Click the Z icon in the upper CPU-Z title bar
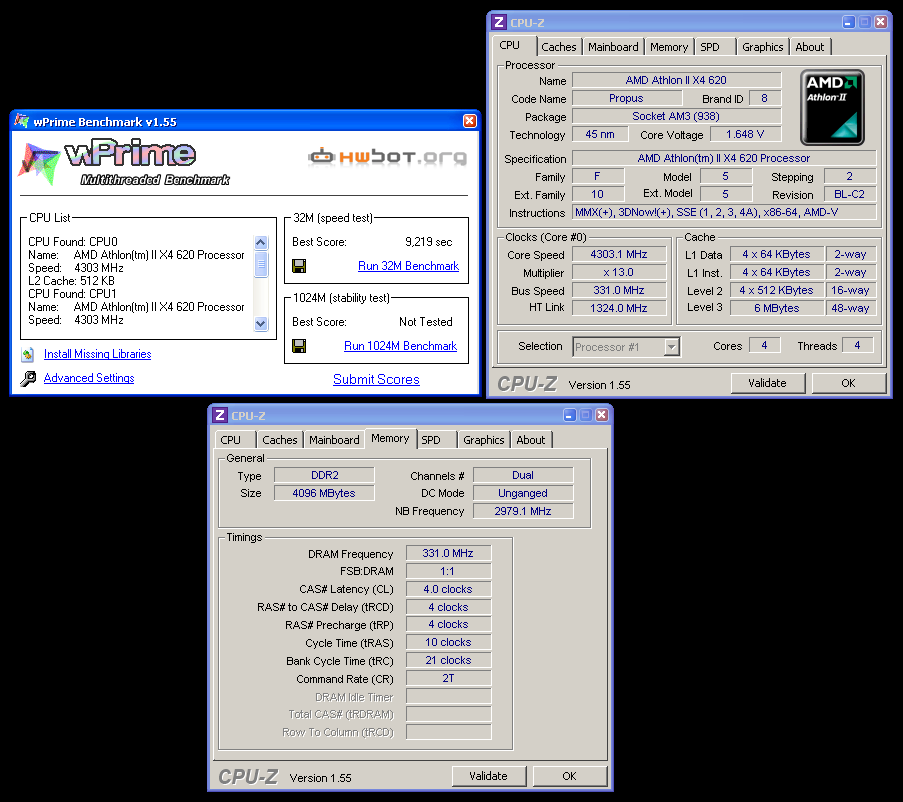 (499, 22)
